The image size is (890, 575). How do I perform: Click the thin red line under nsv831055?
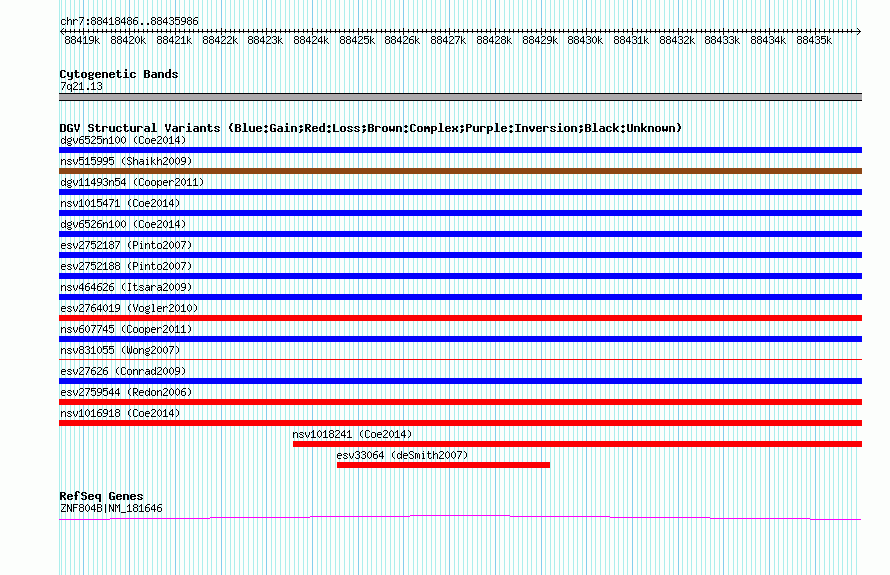(x=460, y=359)
